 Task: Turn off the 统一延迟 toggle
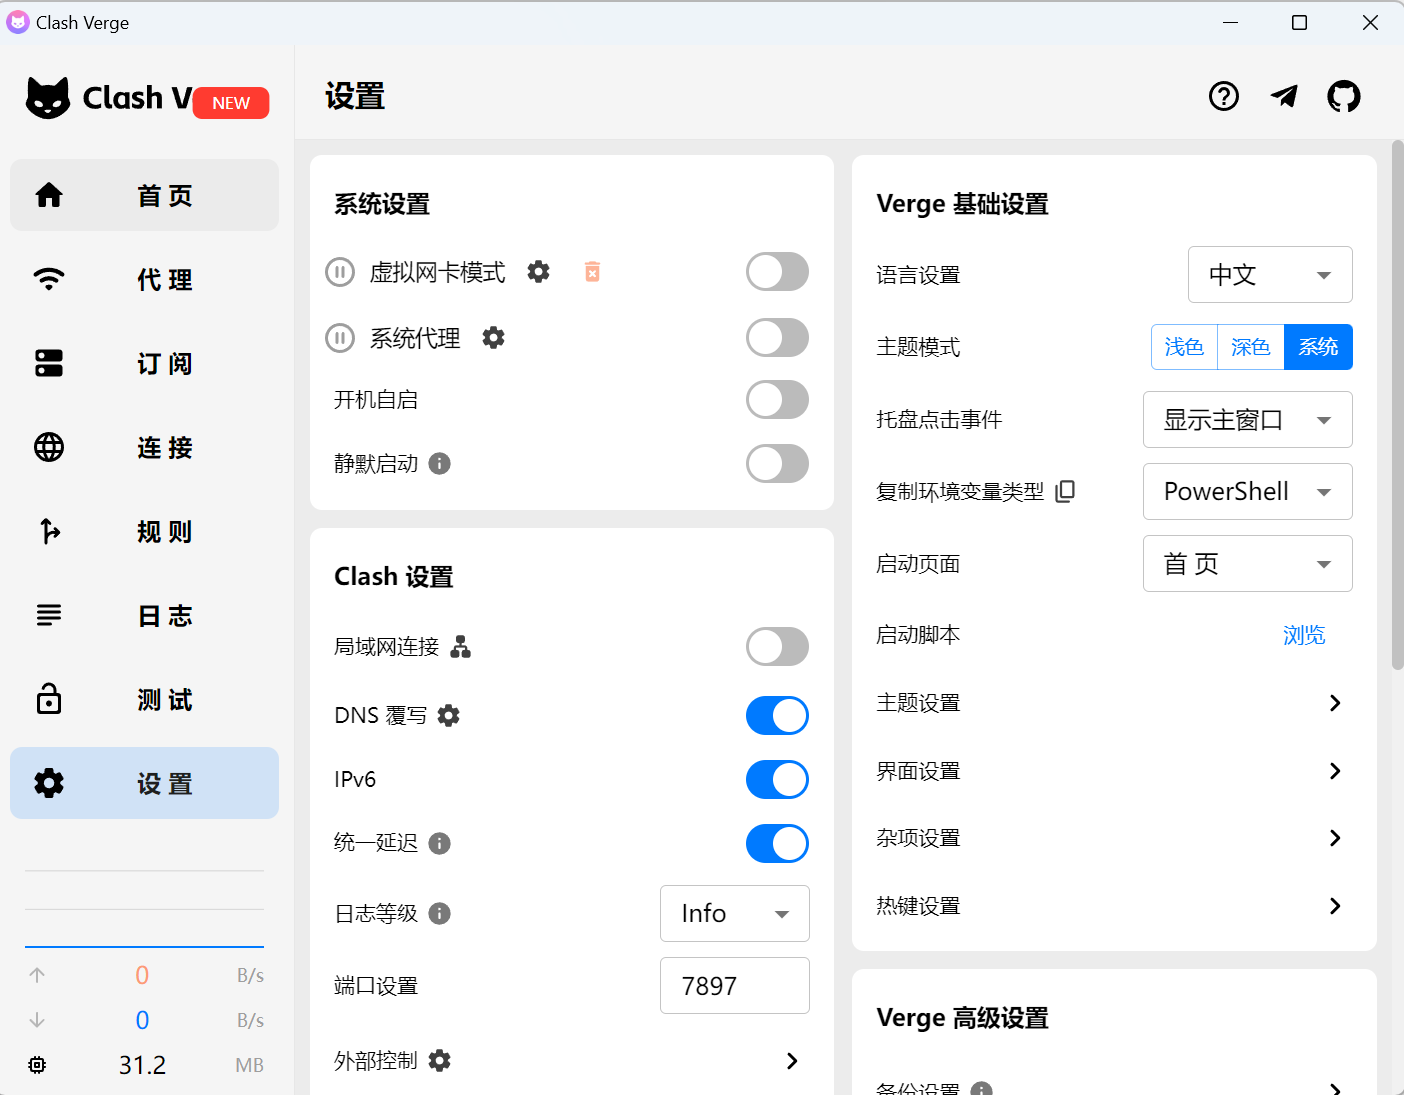click(777, 843)
